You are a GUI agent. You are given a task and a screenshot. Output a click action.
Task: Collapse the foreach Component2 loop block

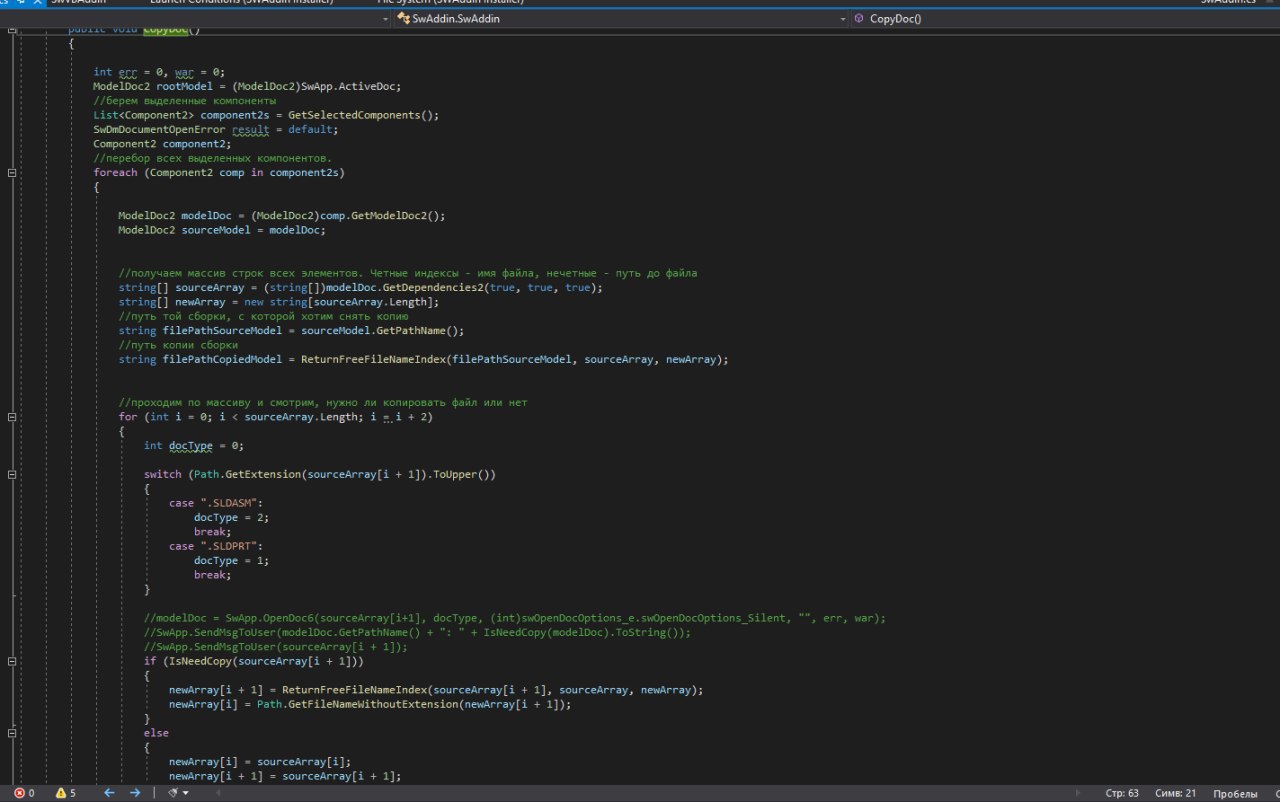(12, 173)
